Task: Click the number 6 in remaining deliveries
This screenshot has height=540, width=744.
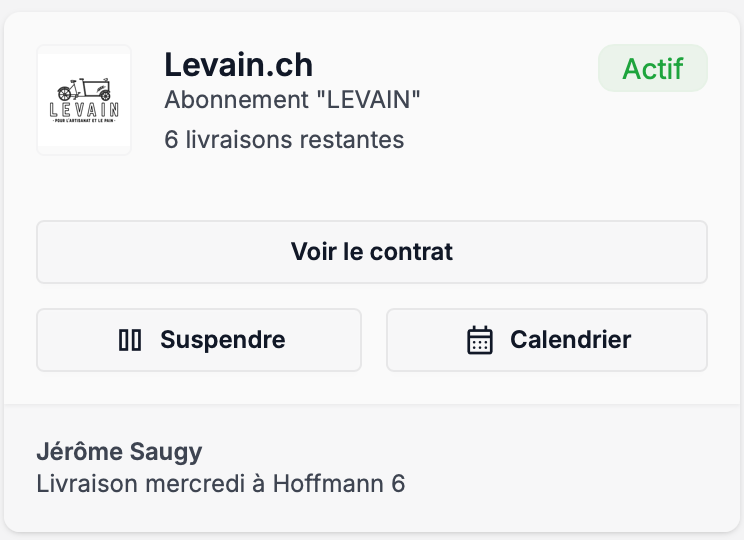Action: 171,139
